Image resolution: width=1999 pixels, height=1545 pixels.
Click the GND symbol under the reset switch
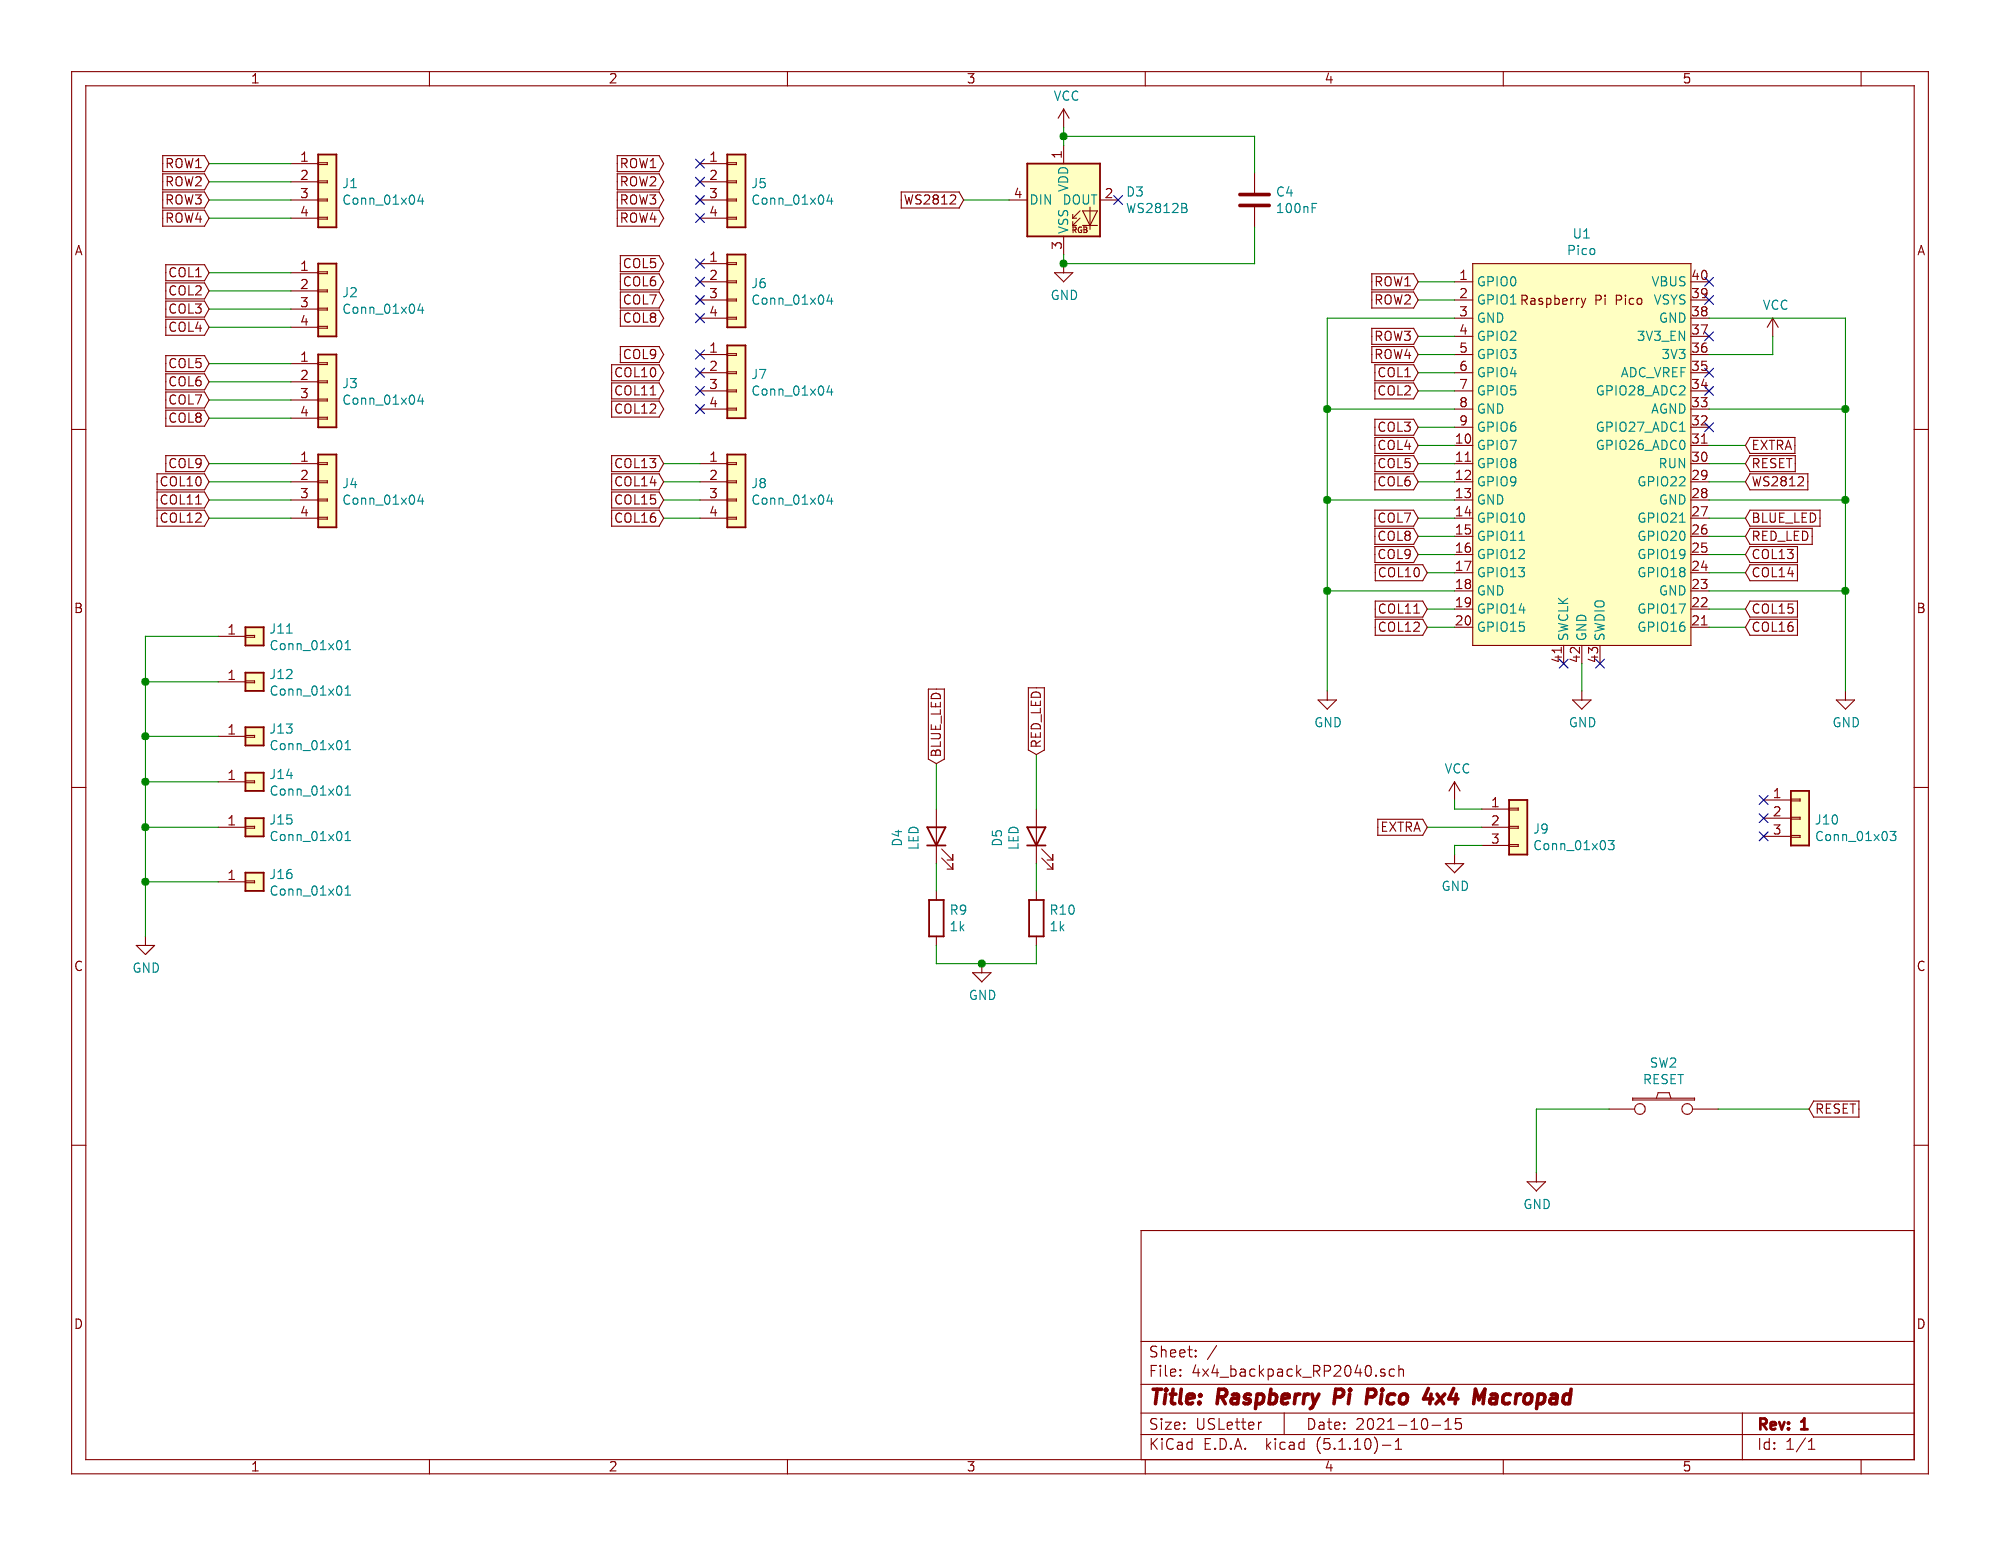pyautogui.click(x=1537, y=1194)
